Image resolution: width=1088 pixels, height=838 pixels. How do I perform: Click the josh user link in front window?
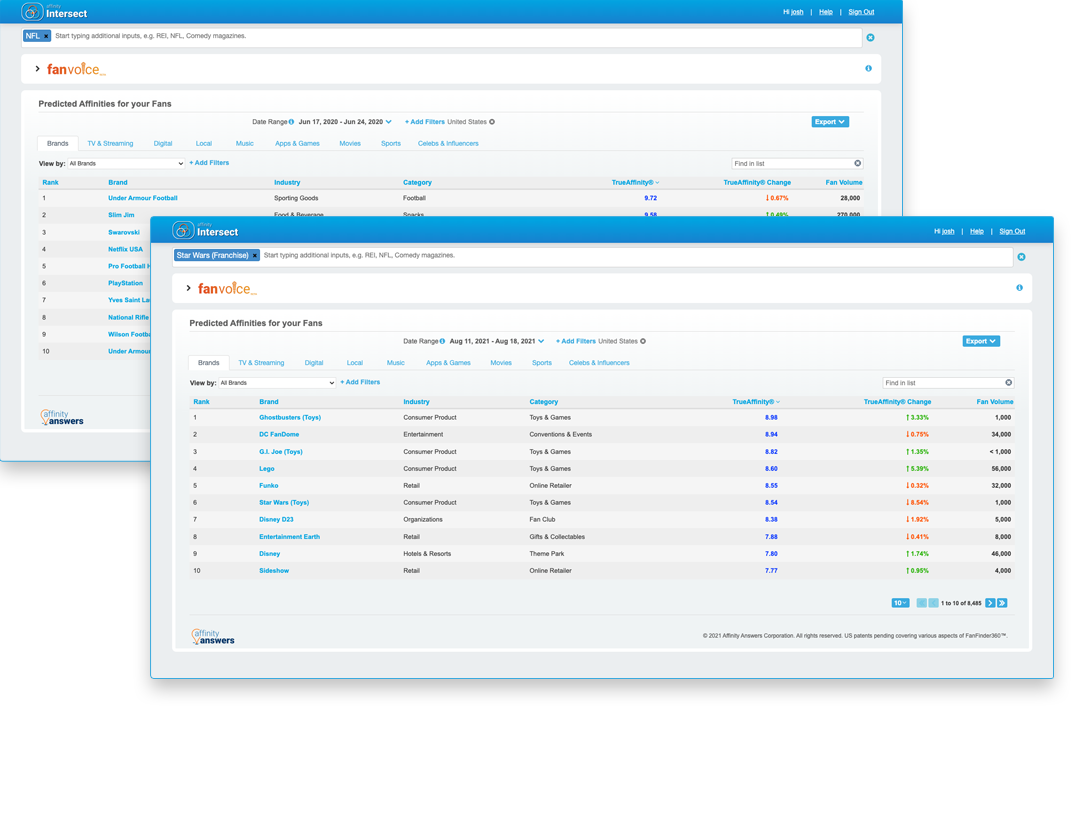(948, 232)
